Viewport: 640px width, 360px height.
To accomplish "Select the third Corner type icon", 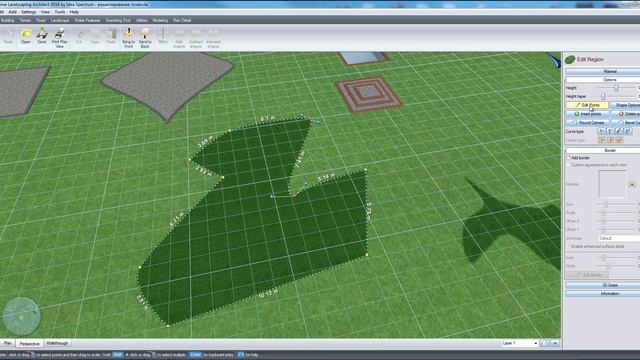I will tap(619, 140).
